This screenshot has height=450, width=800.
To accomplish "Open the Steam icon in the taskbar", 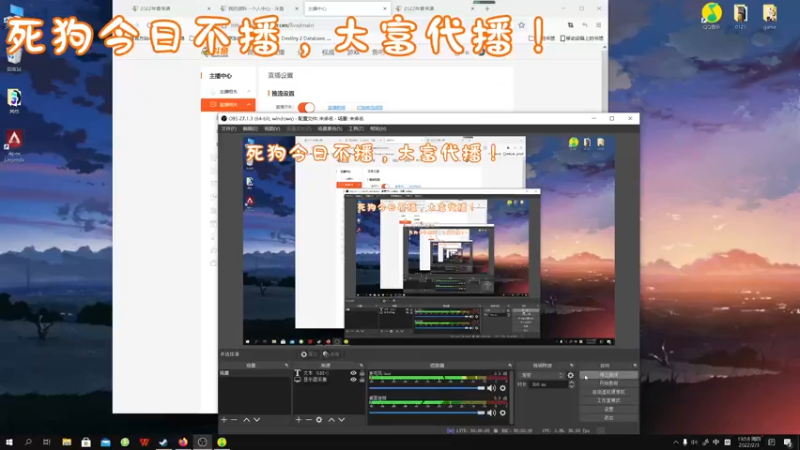I will 163,442.
